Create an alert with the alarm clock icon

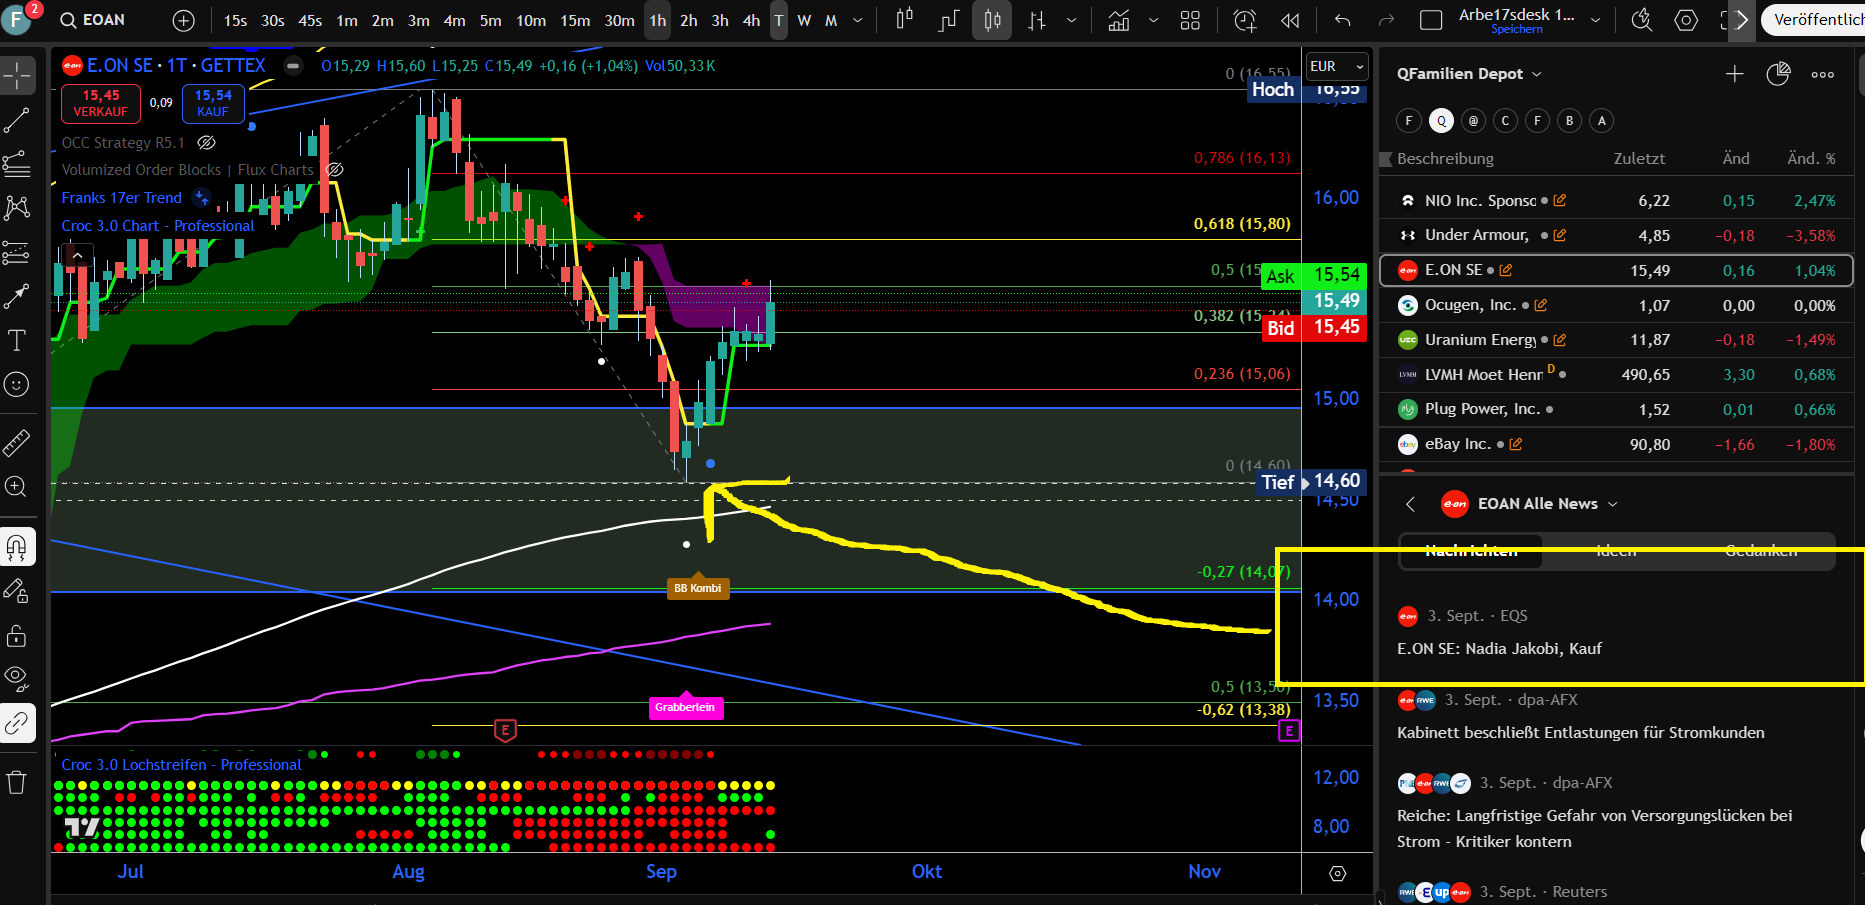pos(1245,20)
